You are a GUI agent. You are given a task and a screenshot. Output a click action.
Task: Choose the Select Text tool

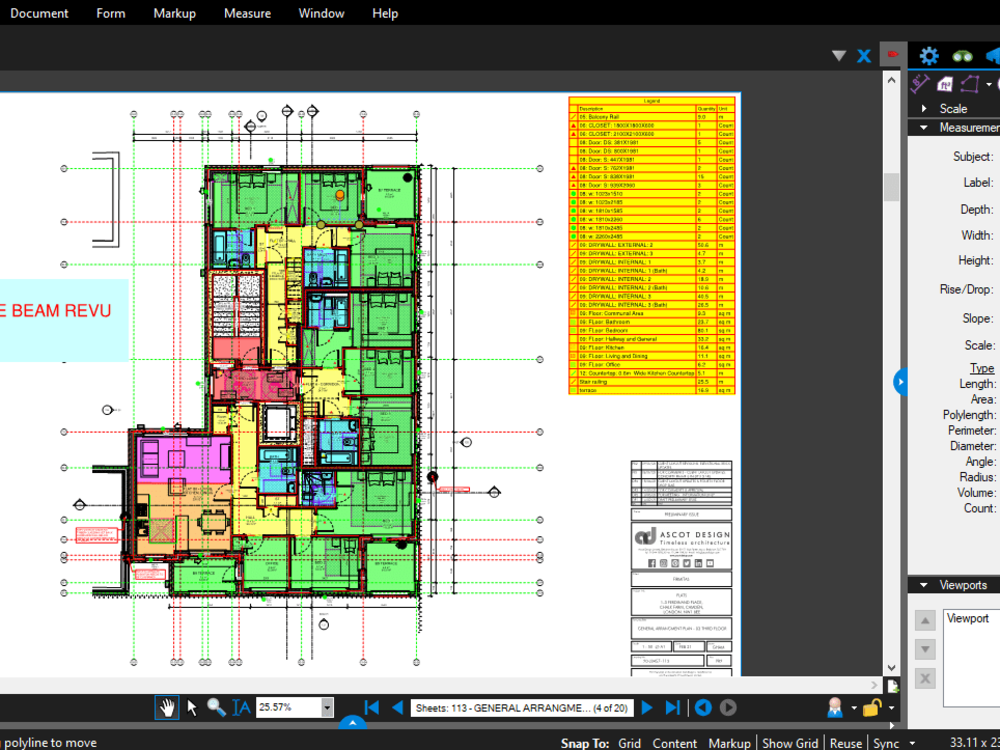(241, 707)
